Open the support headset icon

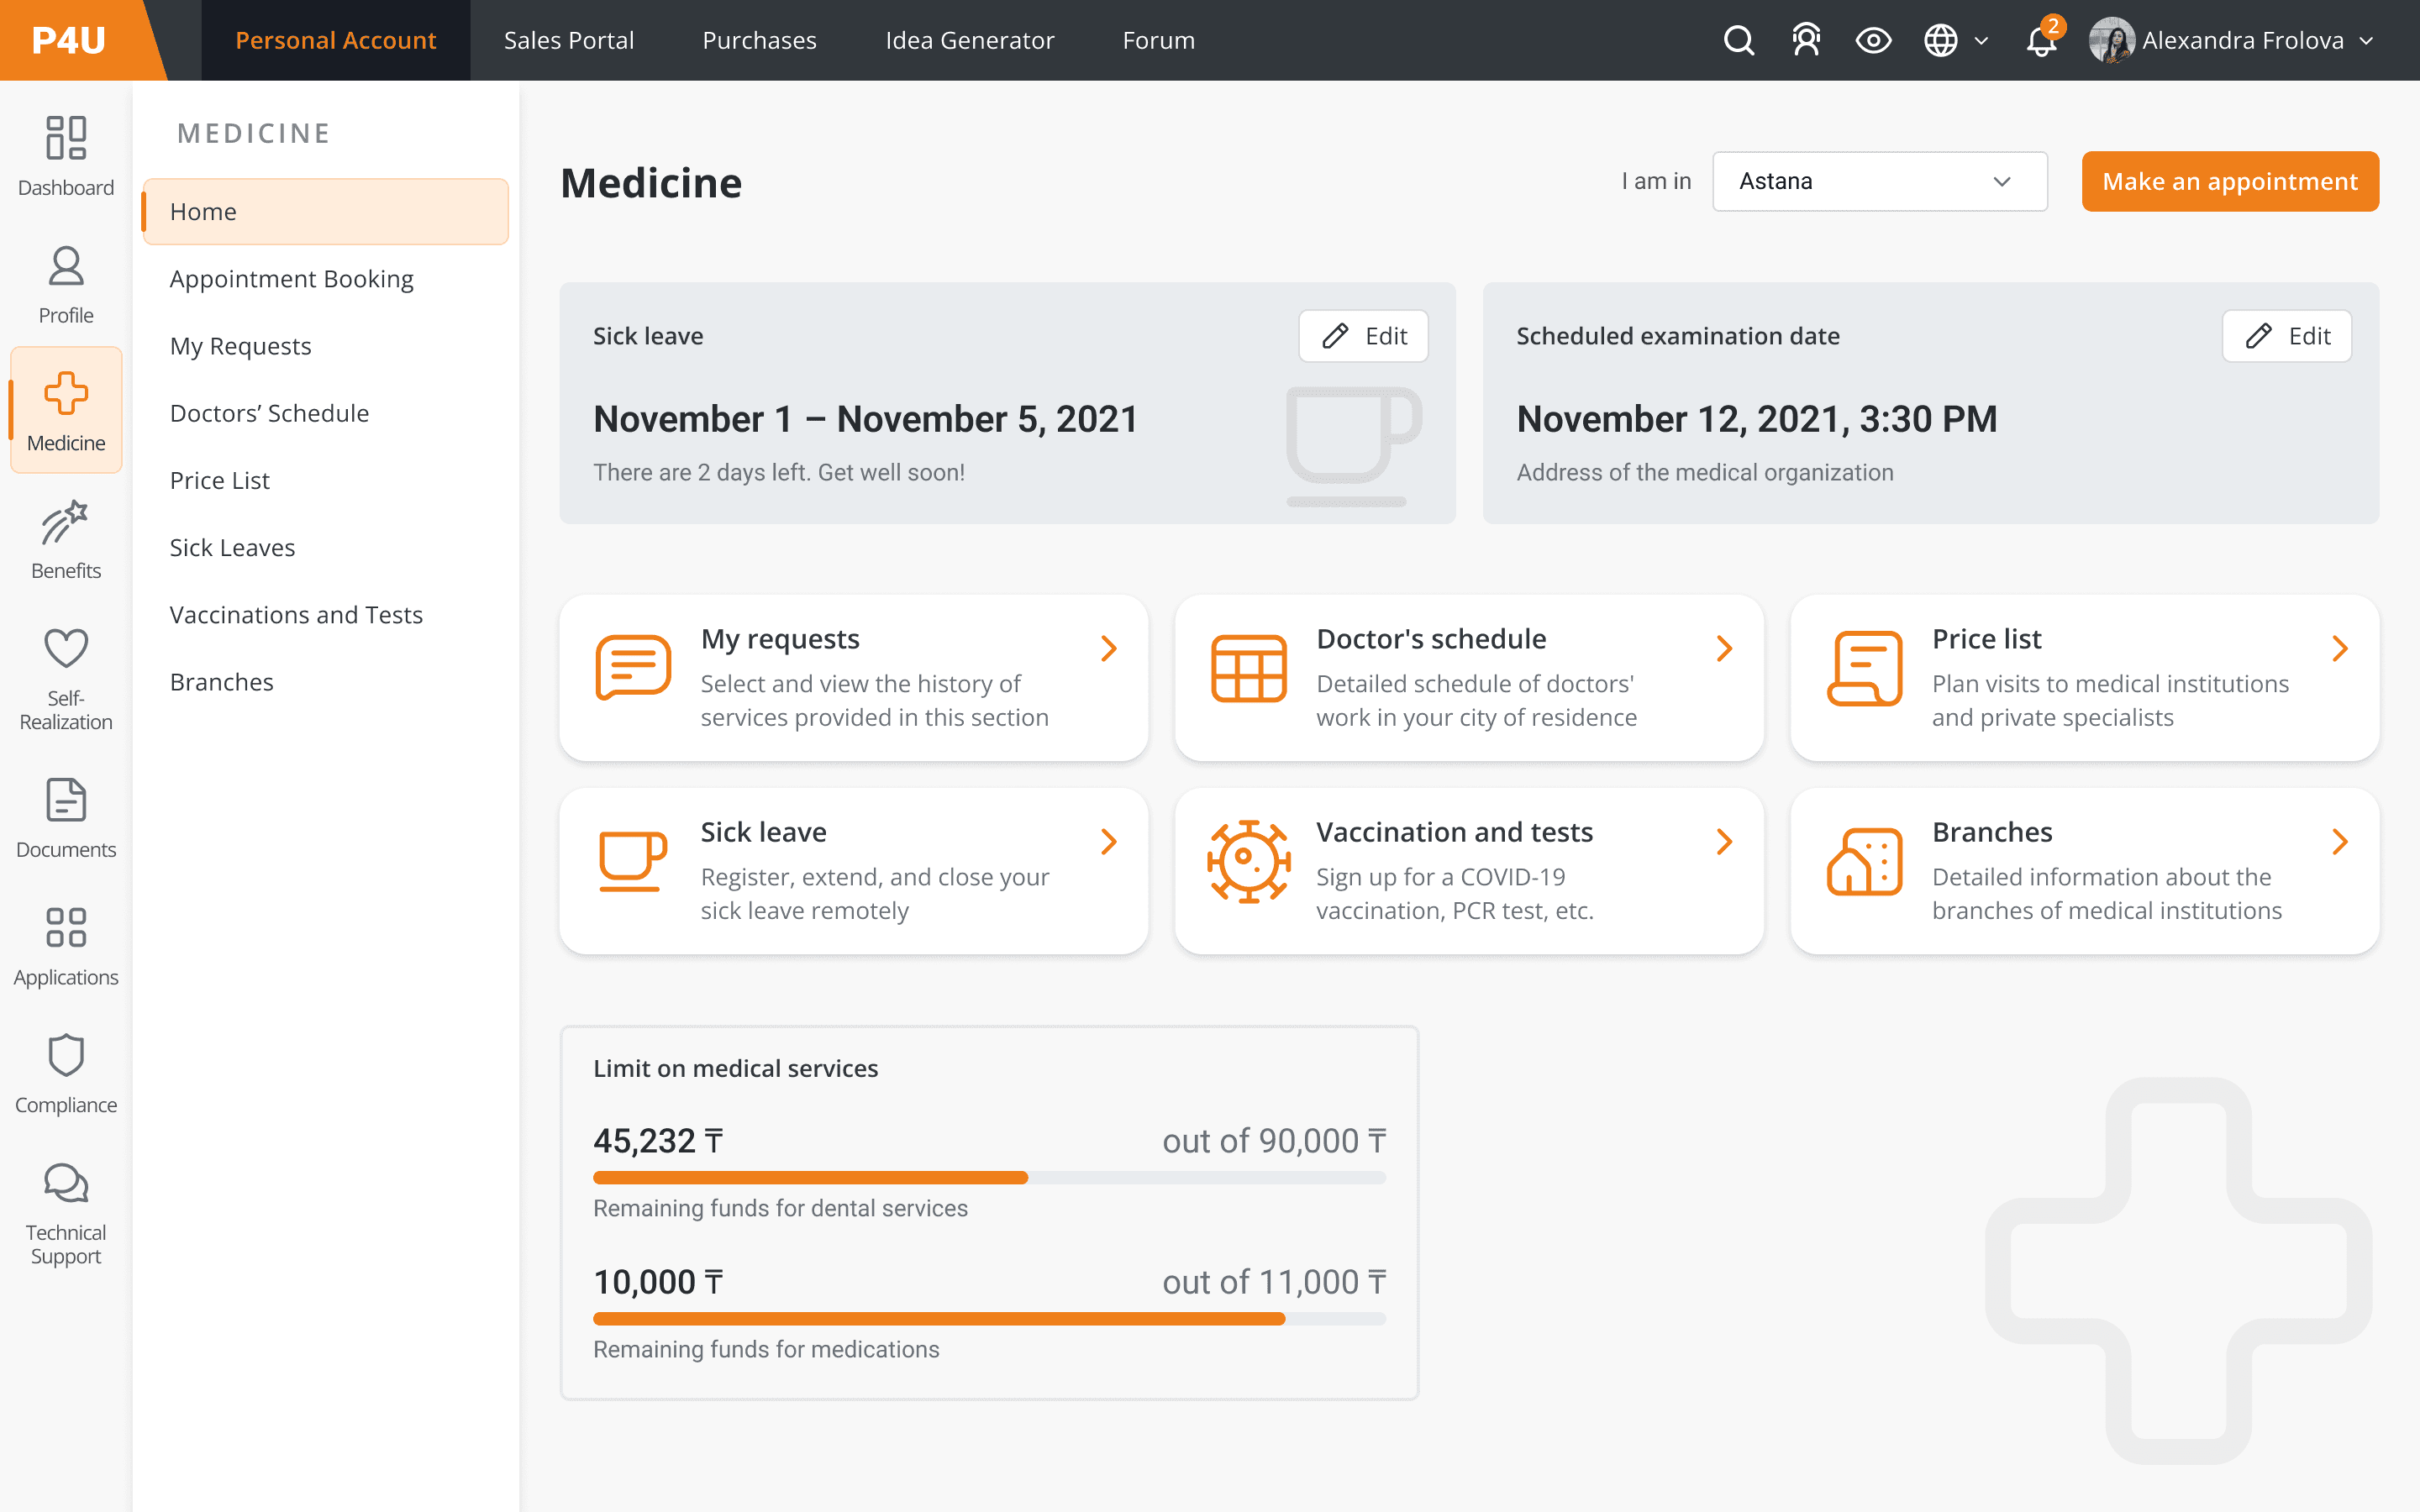coord(1806,40)
